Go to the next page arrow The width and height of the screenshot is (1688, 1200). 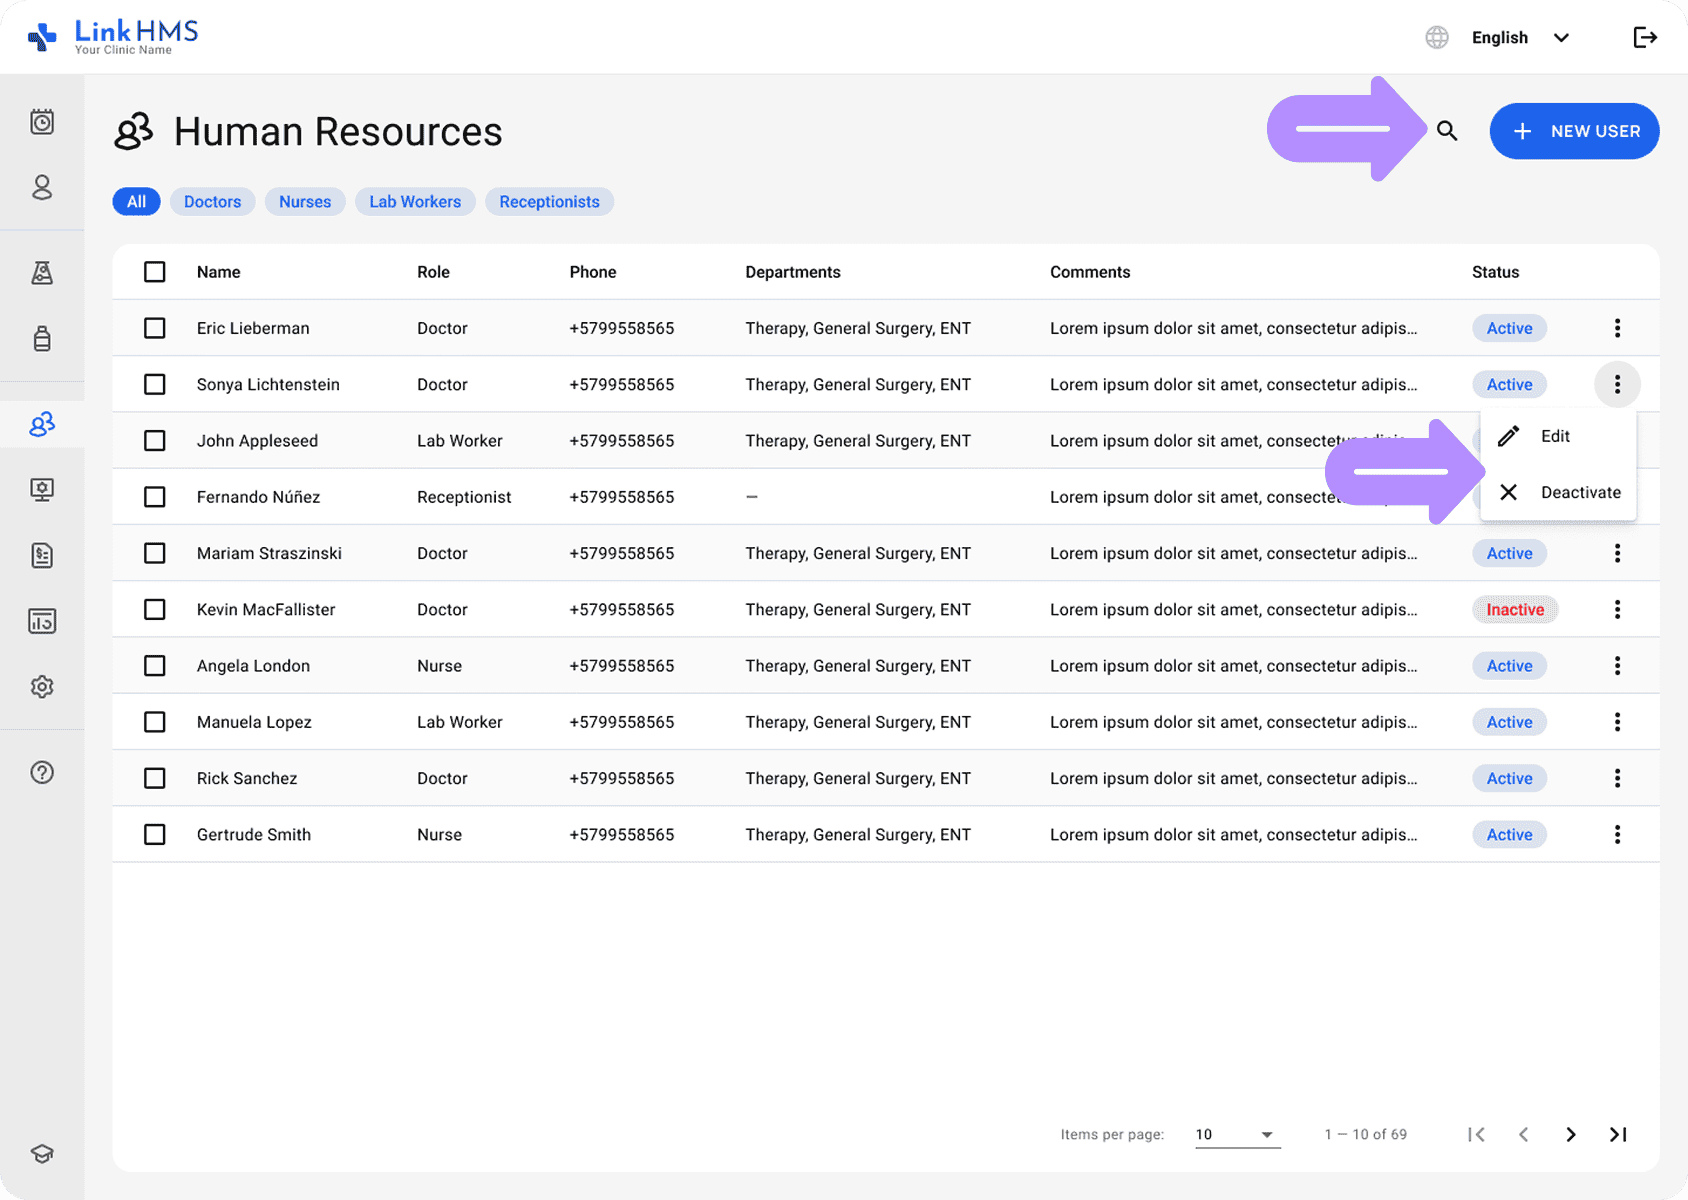[1571, 1134]
